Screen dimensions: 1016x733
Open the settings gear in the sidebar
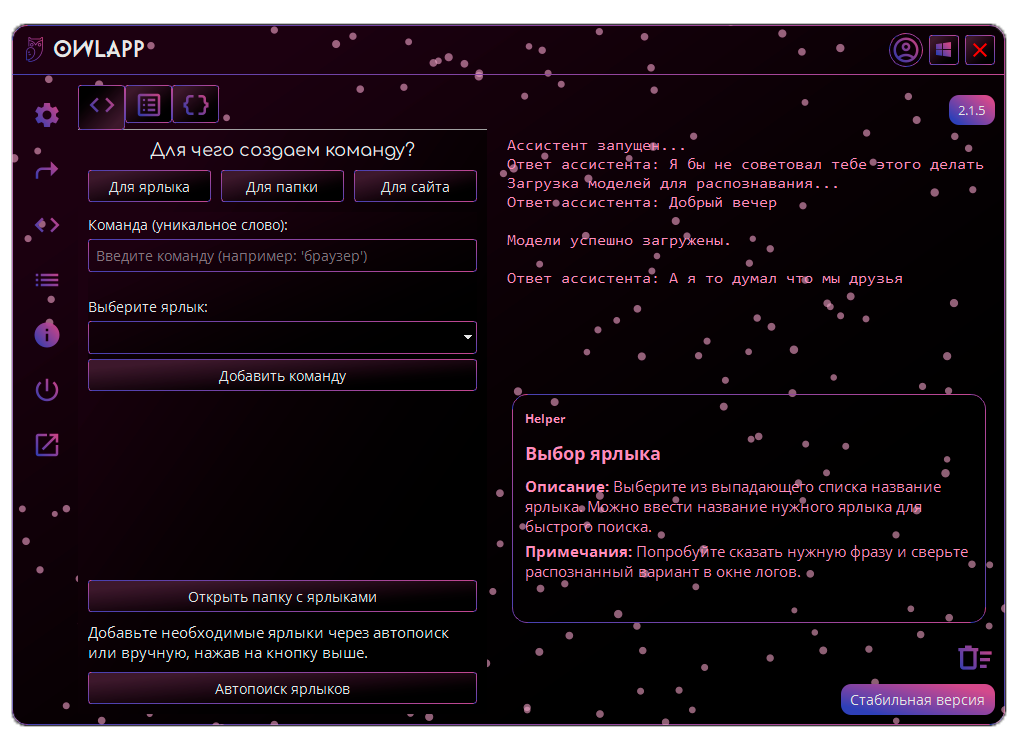(x=46, y=116)
